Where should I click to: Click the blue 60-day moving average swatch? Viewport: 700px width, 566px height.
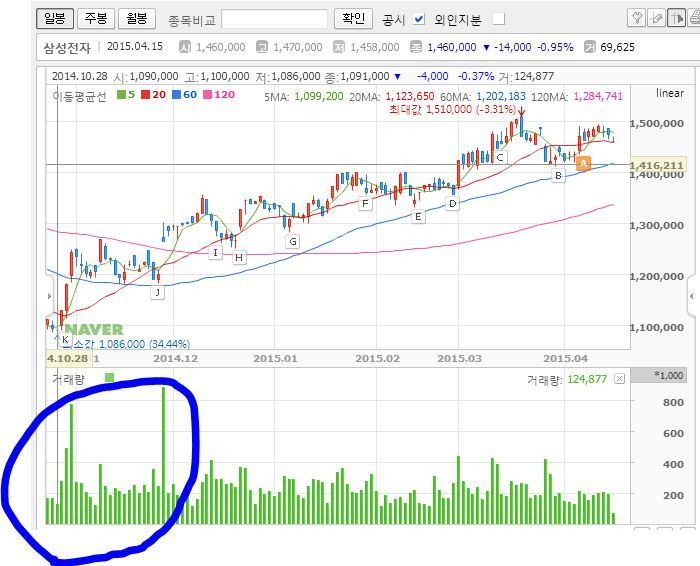pos(177,94)
